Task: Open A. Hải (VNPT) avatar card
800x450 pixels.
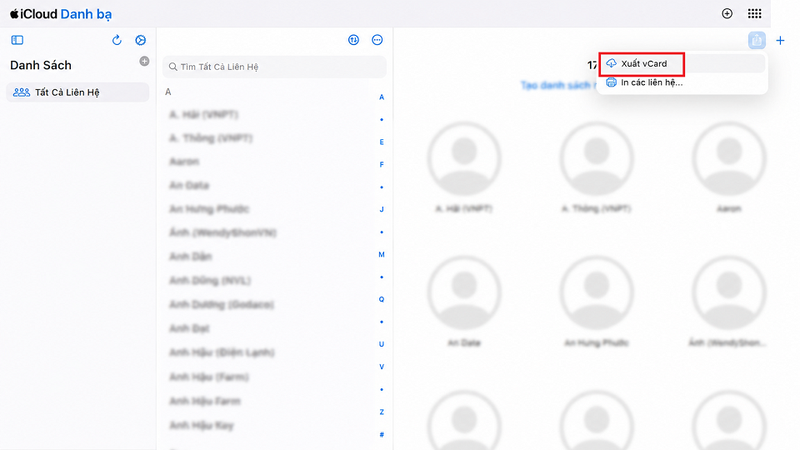Action: (464, 159)
